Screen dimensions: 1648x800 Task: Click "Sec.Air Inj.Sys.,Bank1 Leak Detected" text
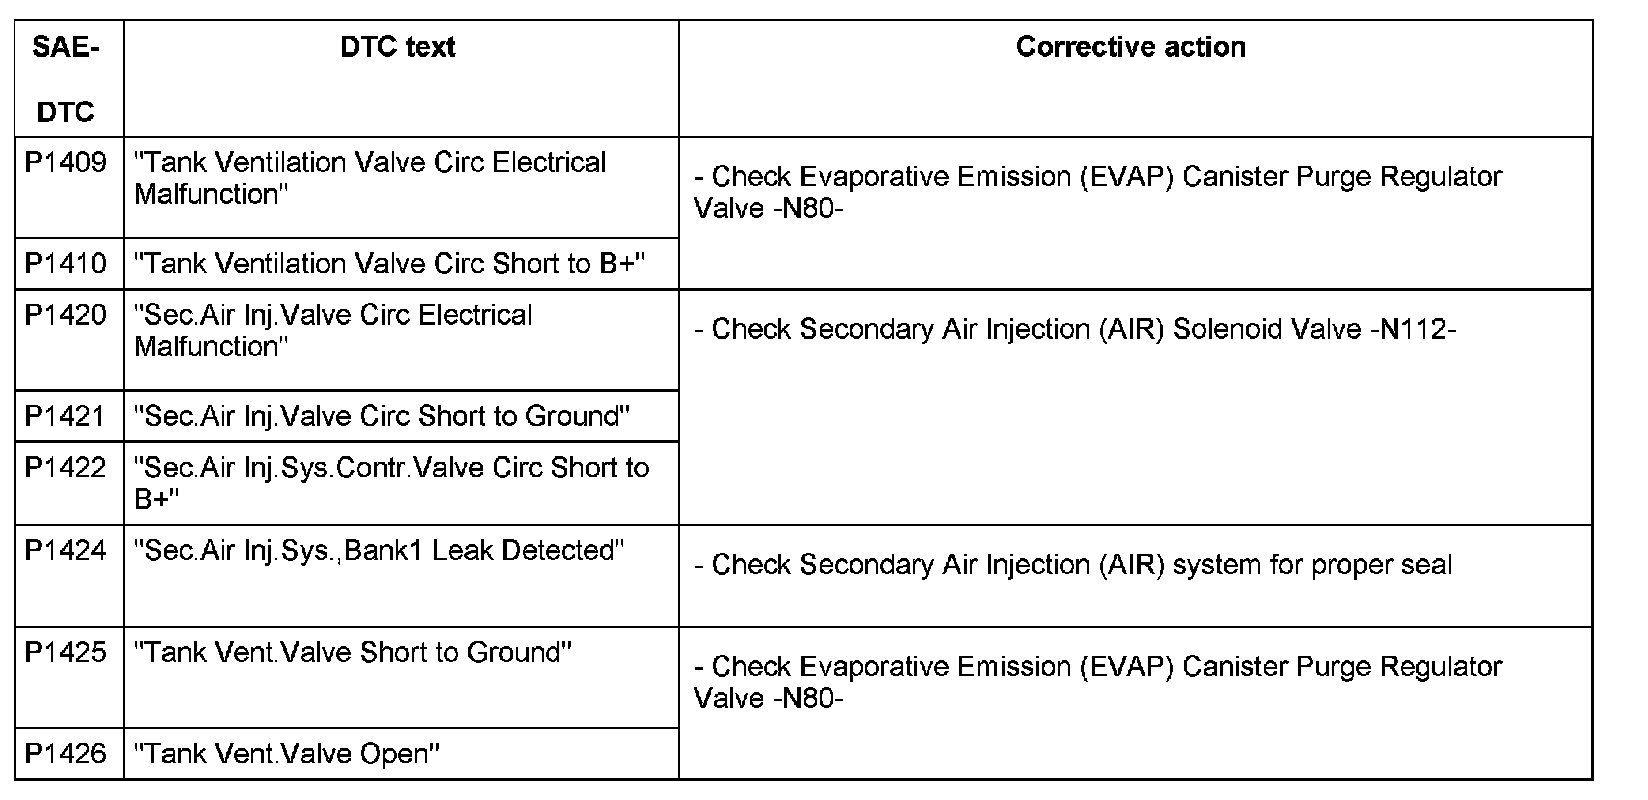[x=379, y=551]
